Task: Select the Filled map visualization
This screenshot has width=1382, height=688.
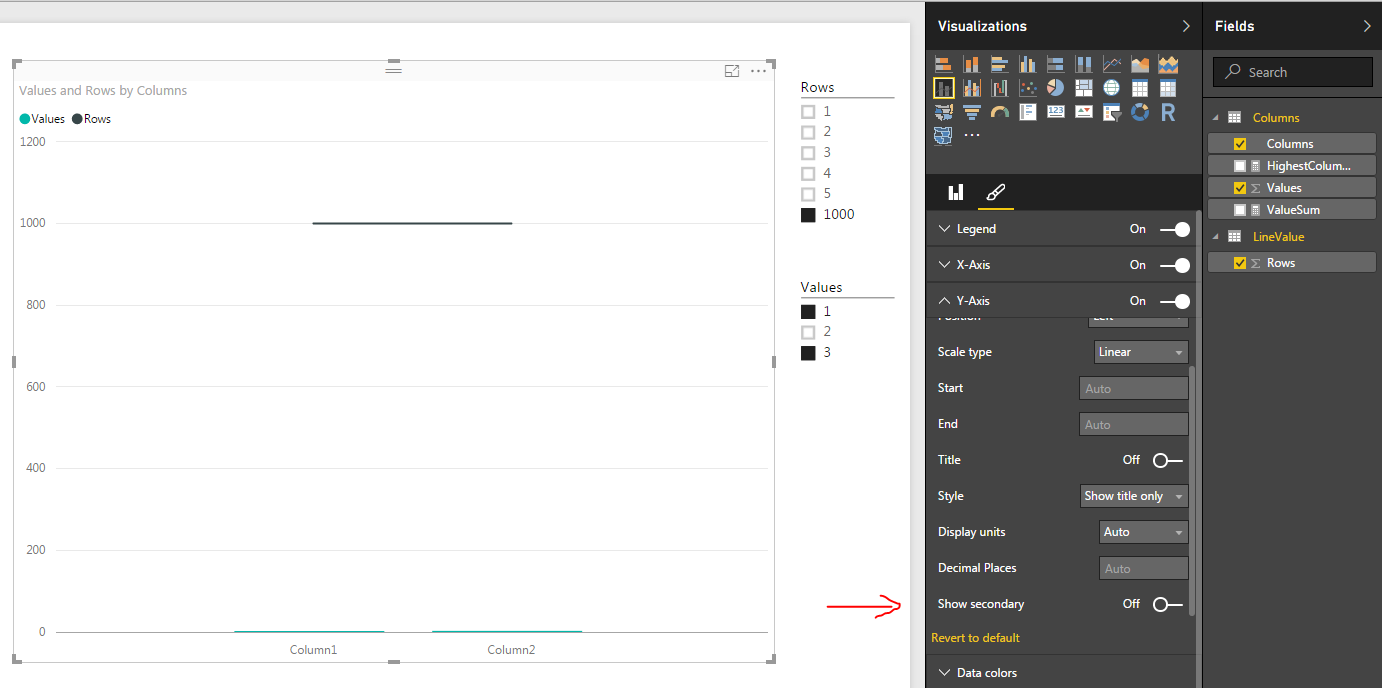Action: pyautogui.click(x=944, y=112)
